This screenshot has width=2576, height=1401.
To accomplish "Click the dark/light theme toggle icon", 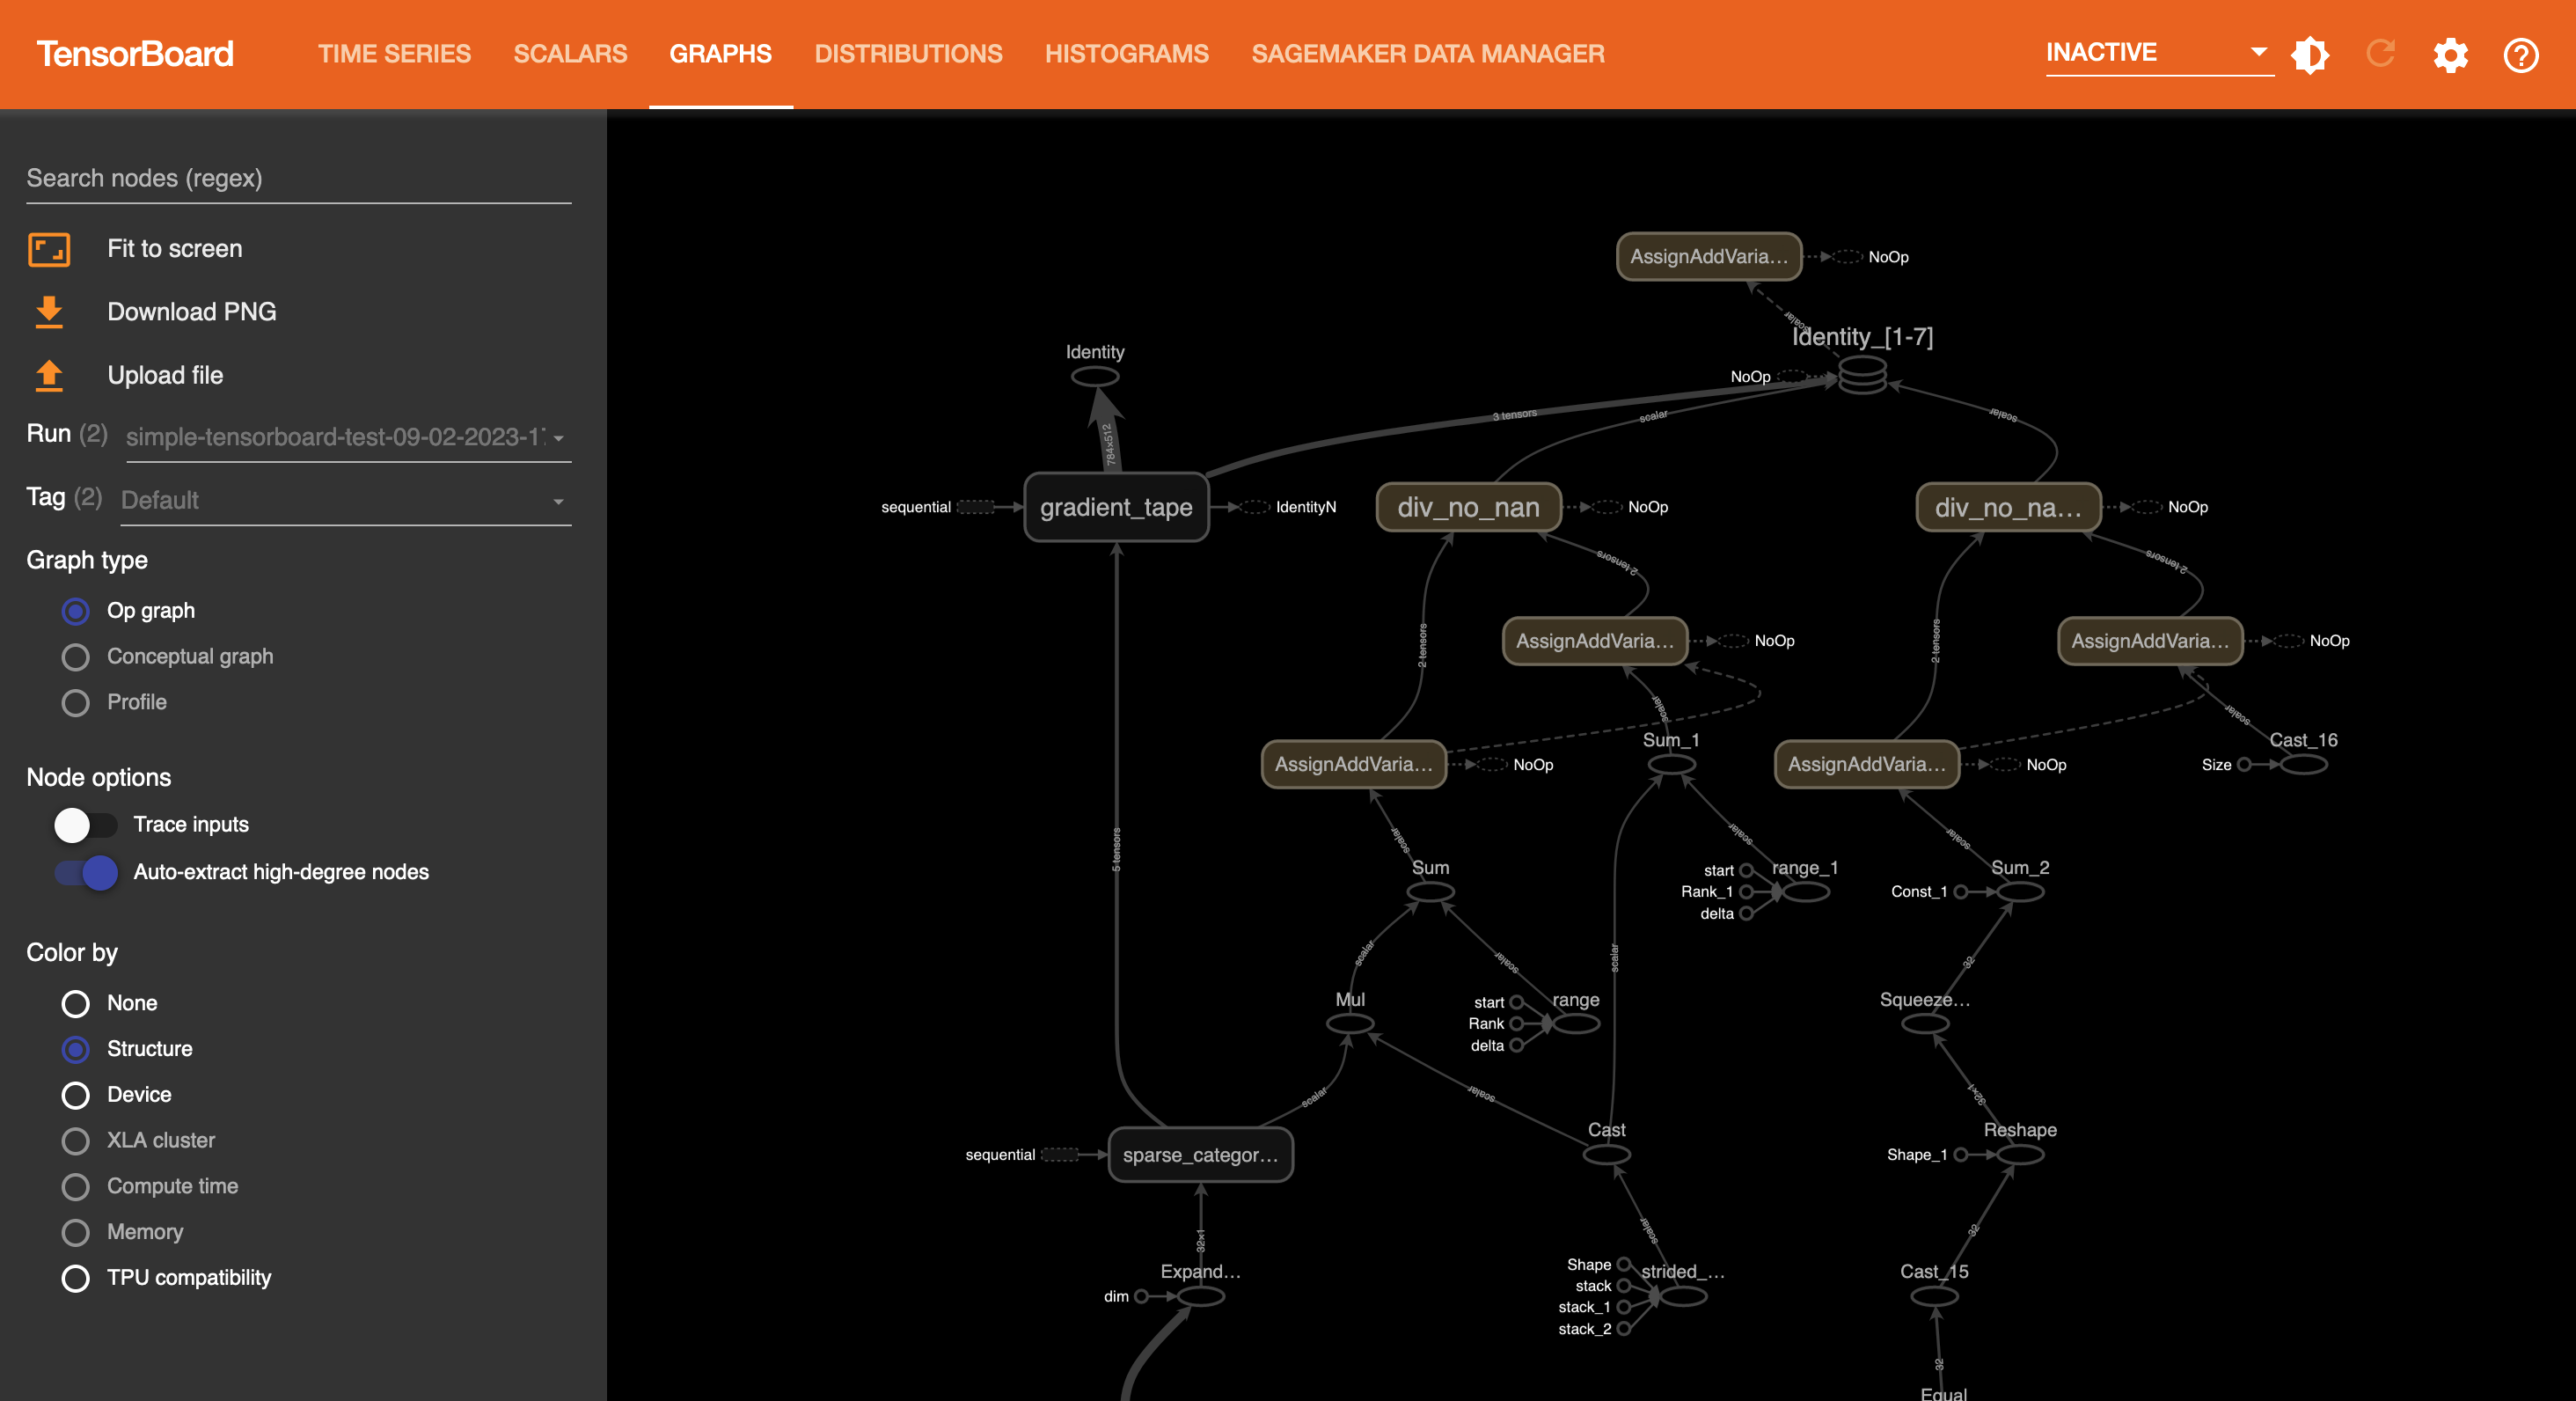I will click(2310, 52).
